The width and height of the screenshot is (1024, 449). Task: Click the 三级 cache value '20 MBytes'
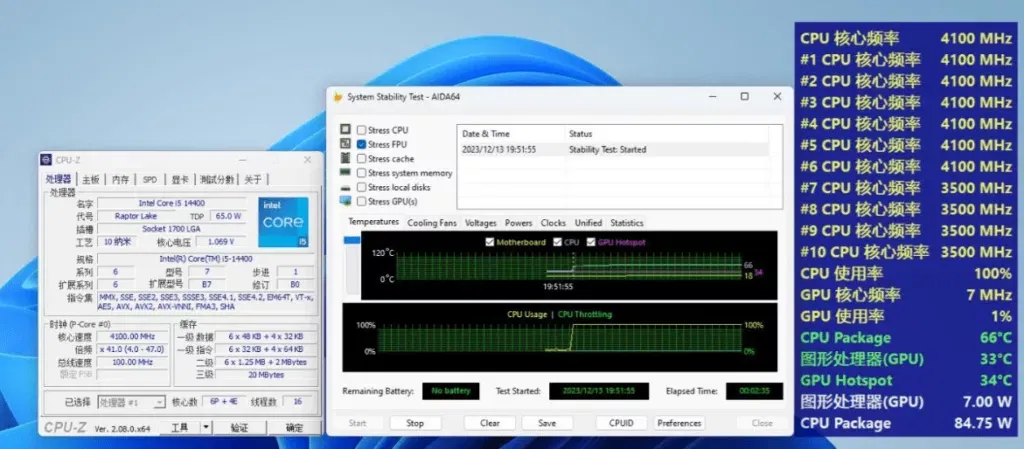click(x=266, y=375)
